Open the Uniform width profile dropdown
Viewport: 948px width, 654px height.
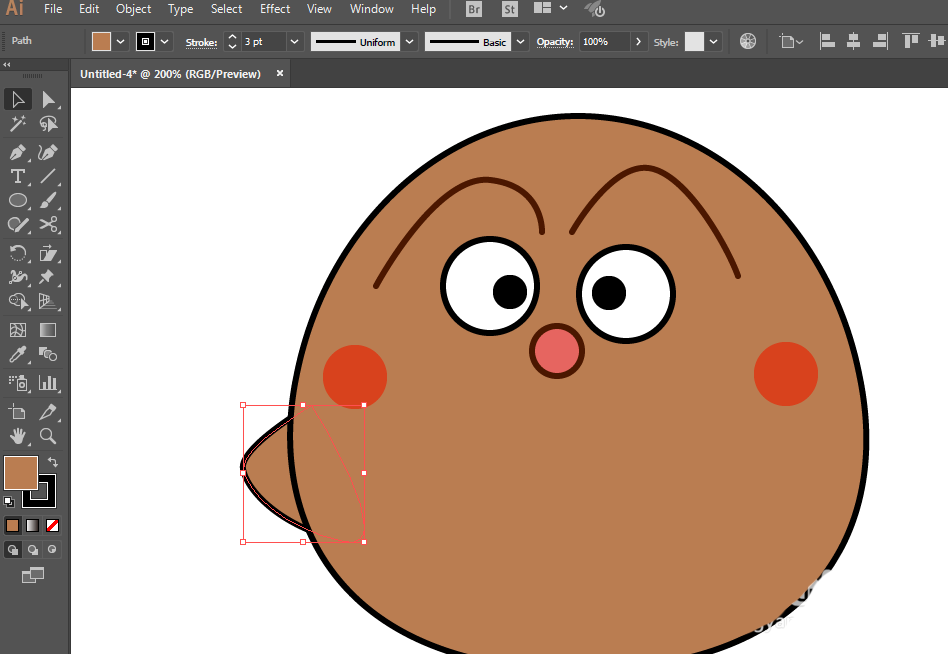pyautogui.click(x=409, y=42)
